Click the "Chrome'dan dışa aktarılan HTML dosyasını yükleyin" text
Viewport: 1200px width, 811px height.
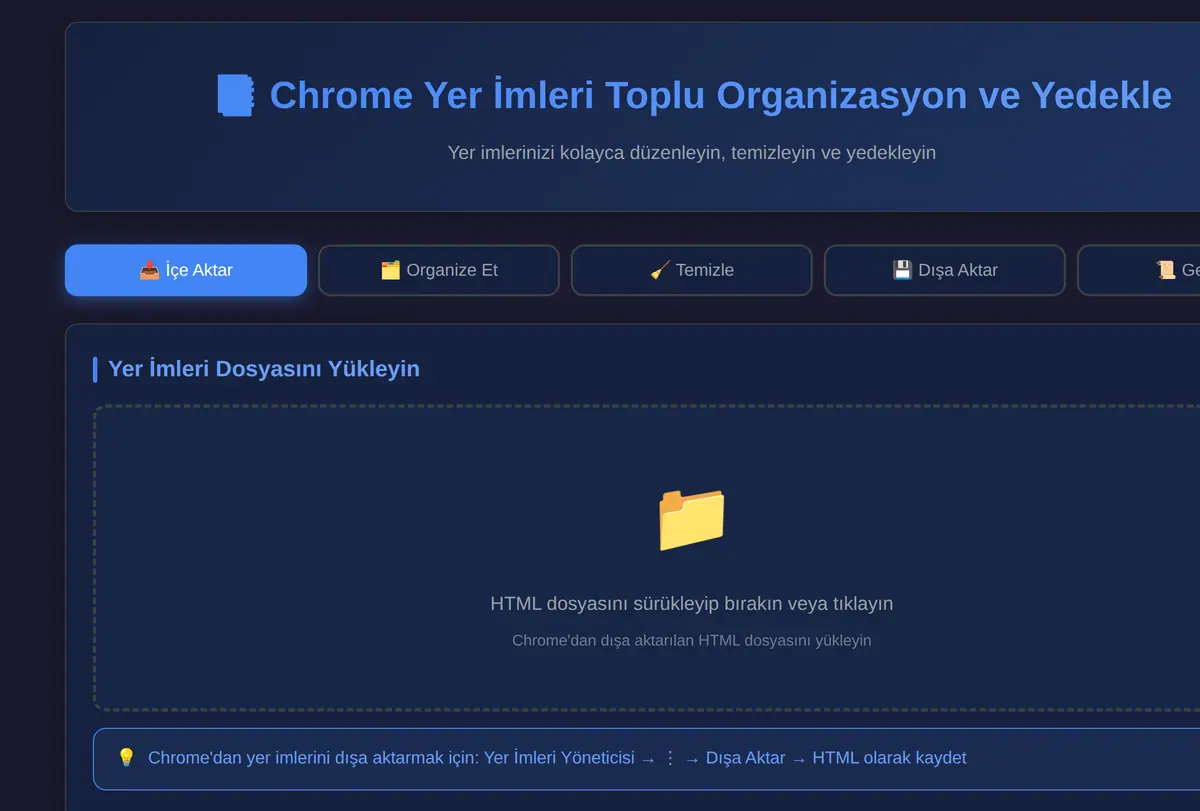coord(692,640)
